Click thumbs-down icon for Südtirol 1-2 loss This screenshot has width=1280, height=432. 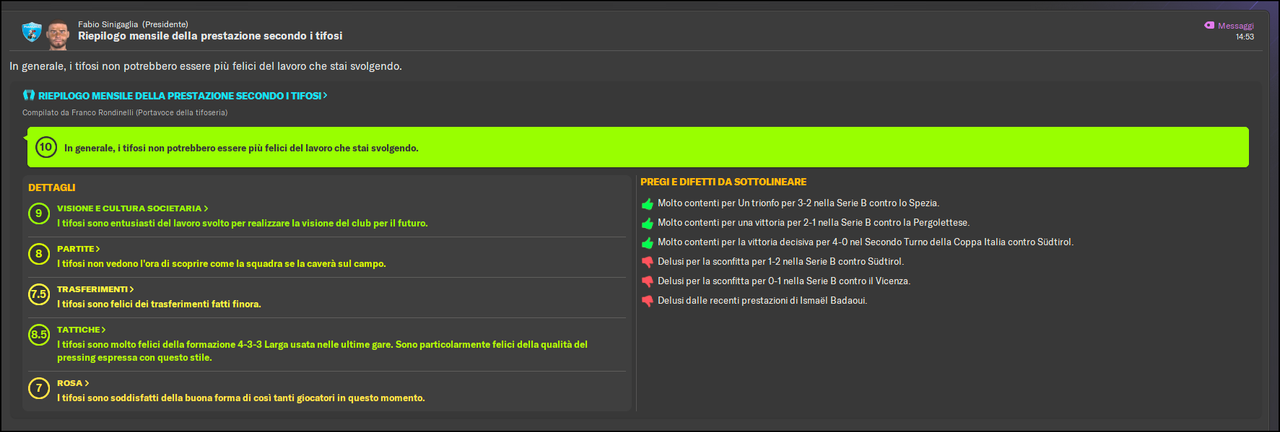point(647,262)
